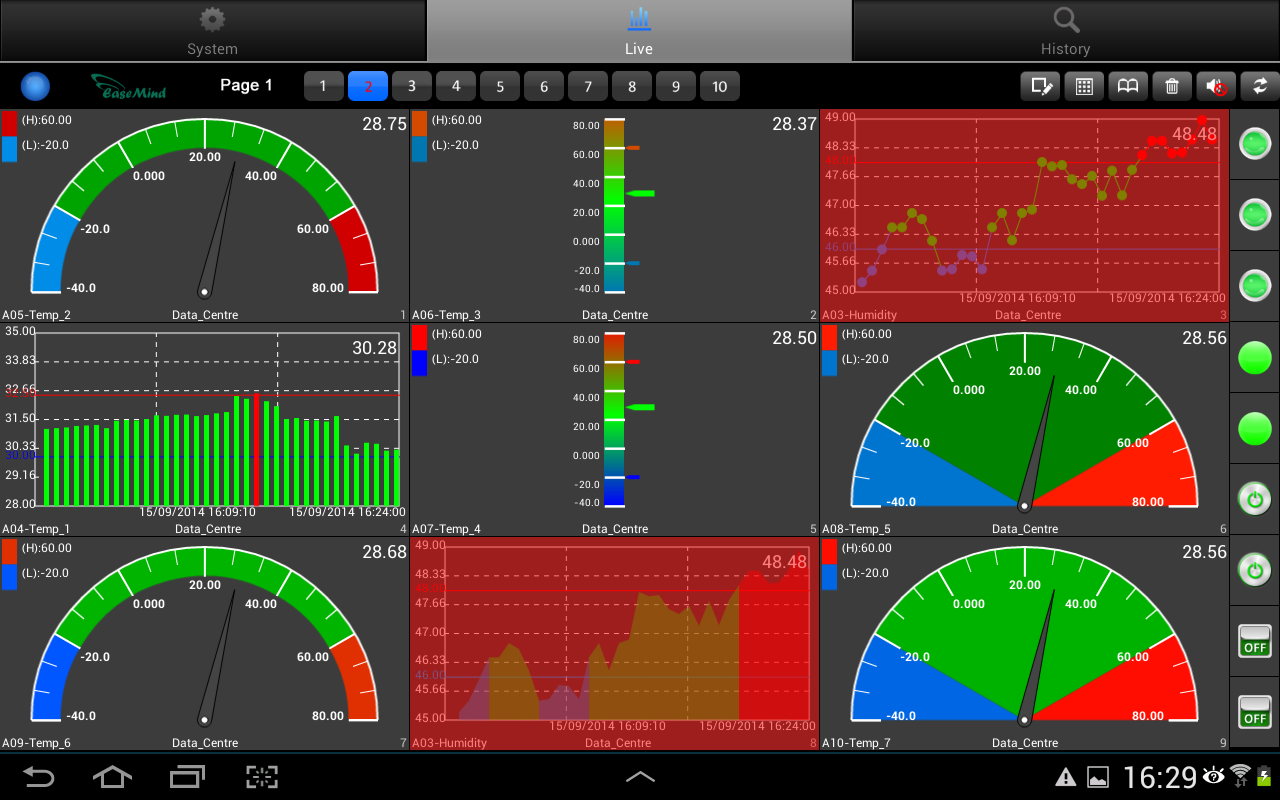Click the trash delete icon
The height and width of the screenshot is (800, 1280).
1172,86
